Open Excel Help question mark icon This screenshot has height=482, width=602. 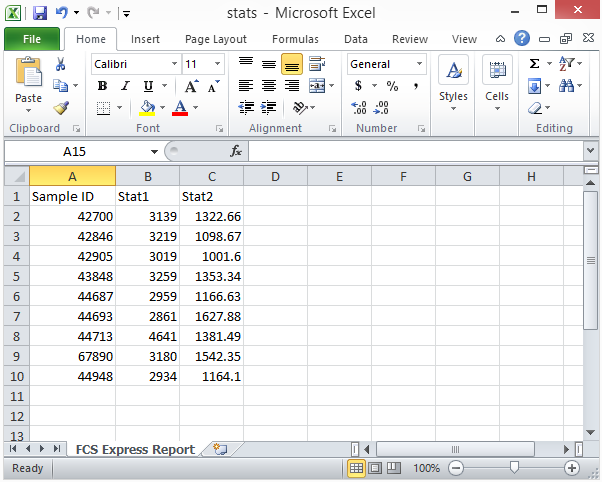[522, 39]
